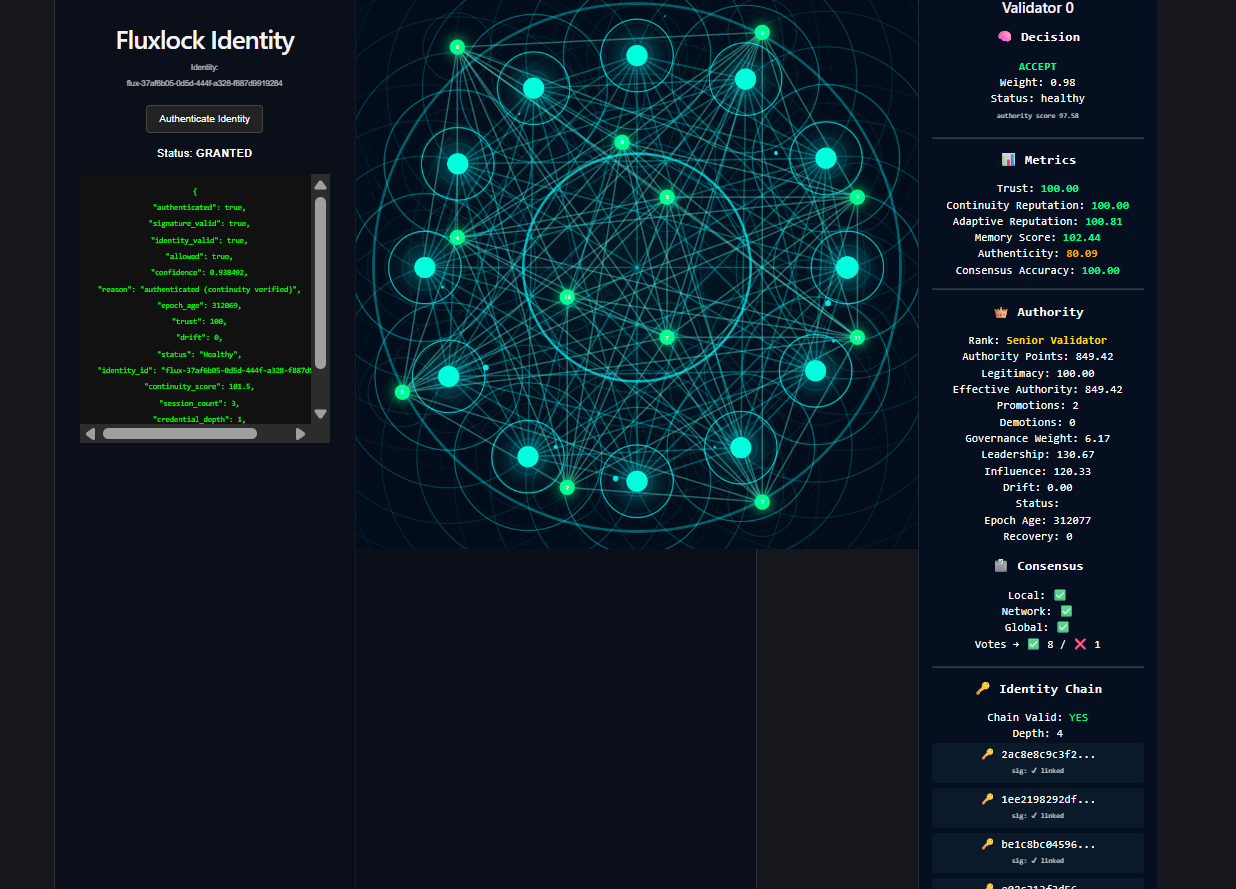Click the be1c8bc04596... chain entry

click(x=1038, y=852)
